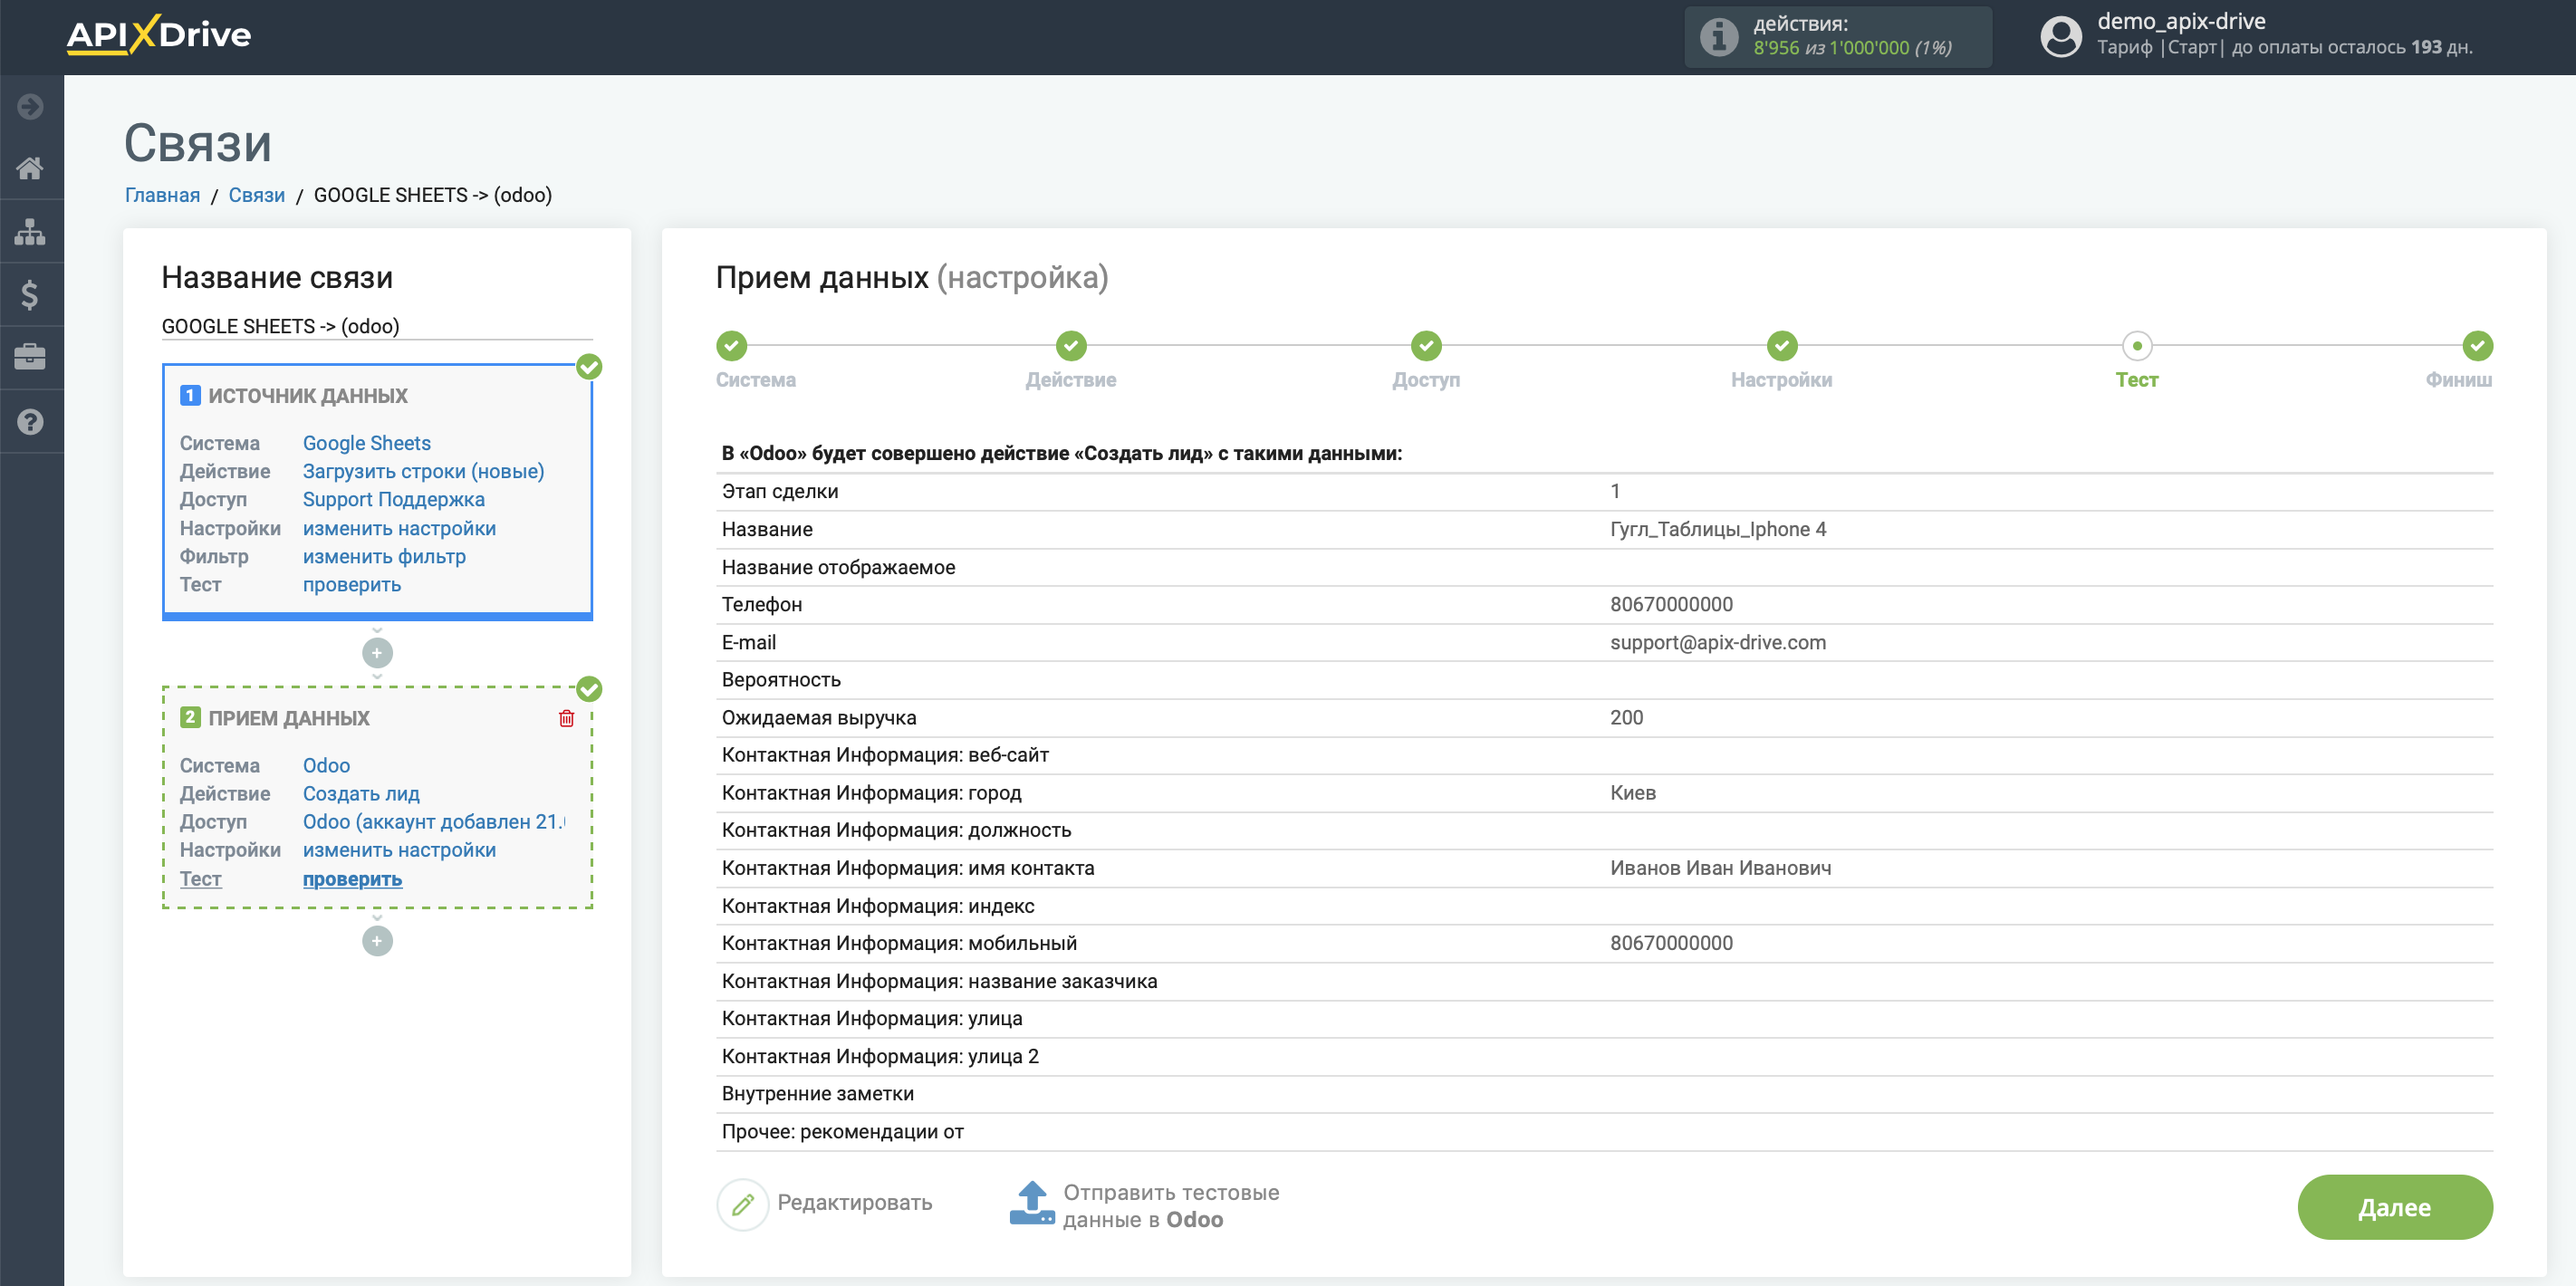
Task: Select the Ожидаемая выручка value 200
Action: [1626, 717]
